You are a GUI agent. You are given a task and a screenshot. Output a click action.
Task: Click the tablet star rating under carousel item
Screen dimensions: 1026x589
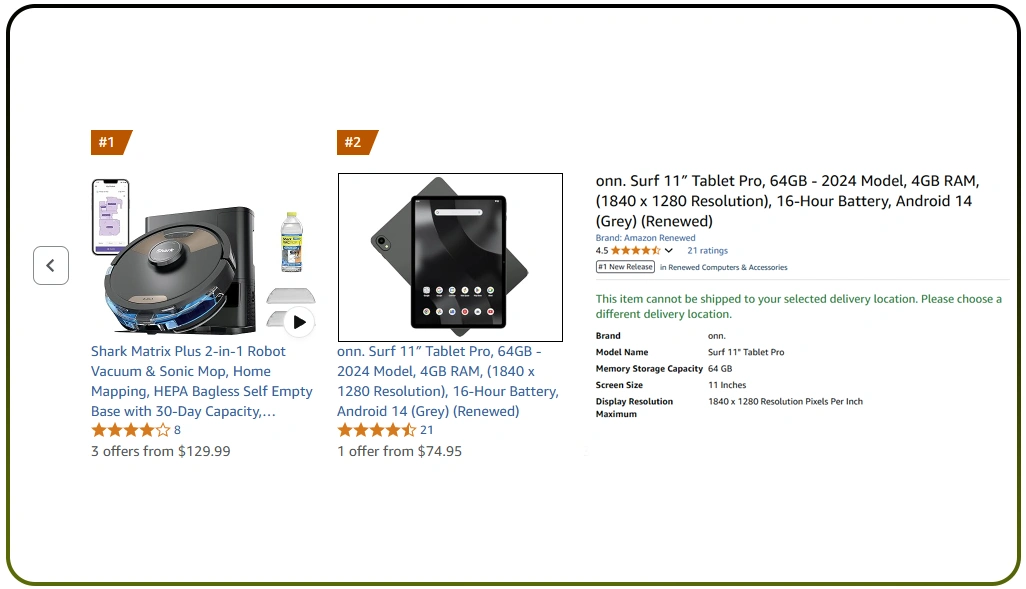(x=376, y=431)
